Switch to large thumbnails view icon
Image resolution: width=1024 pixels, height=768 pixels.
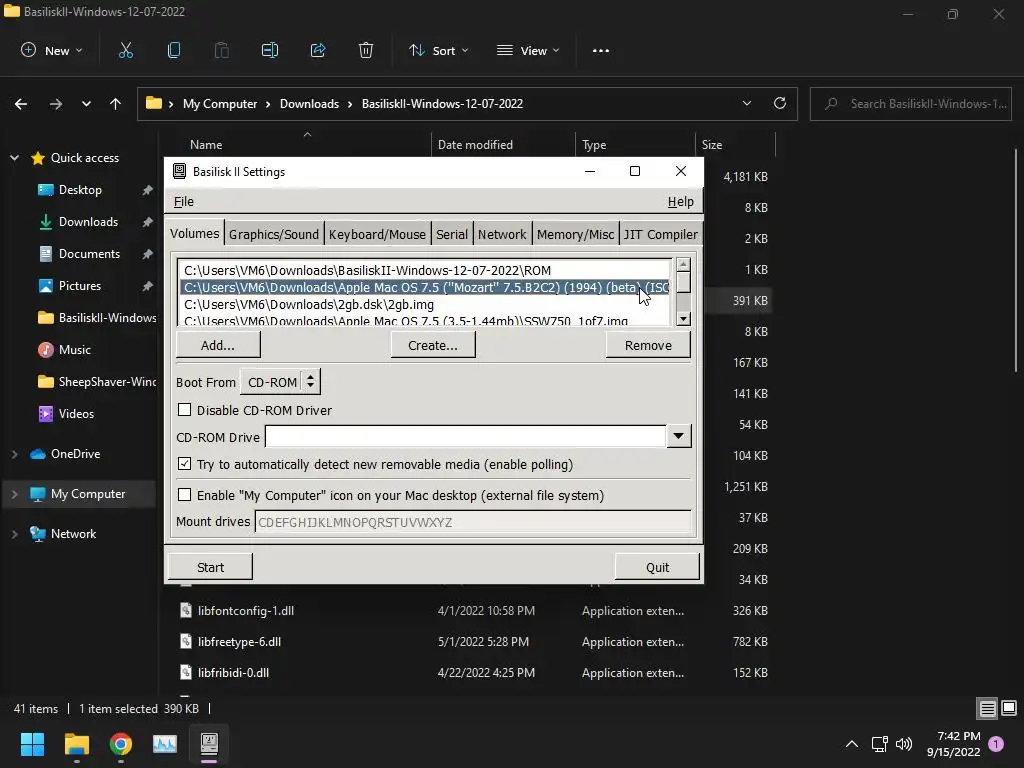[x=1009, y=709]
